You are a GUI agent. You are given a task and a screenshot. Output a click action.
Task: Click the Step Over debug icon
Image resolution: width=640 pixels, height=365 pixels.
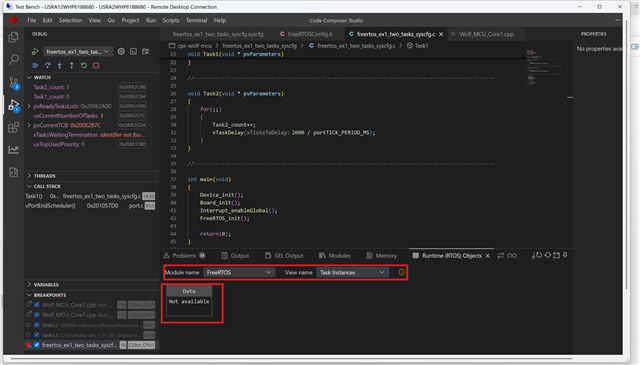pos(47,65)
